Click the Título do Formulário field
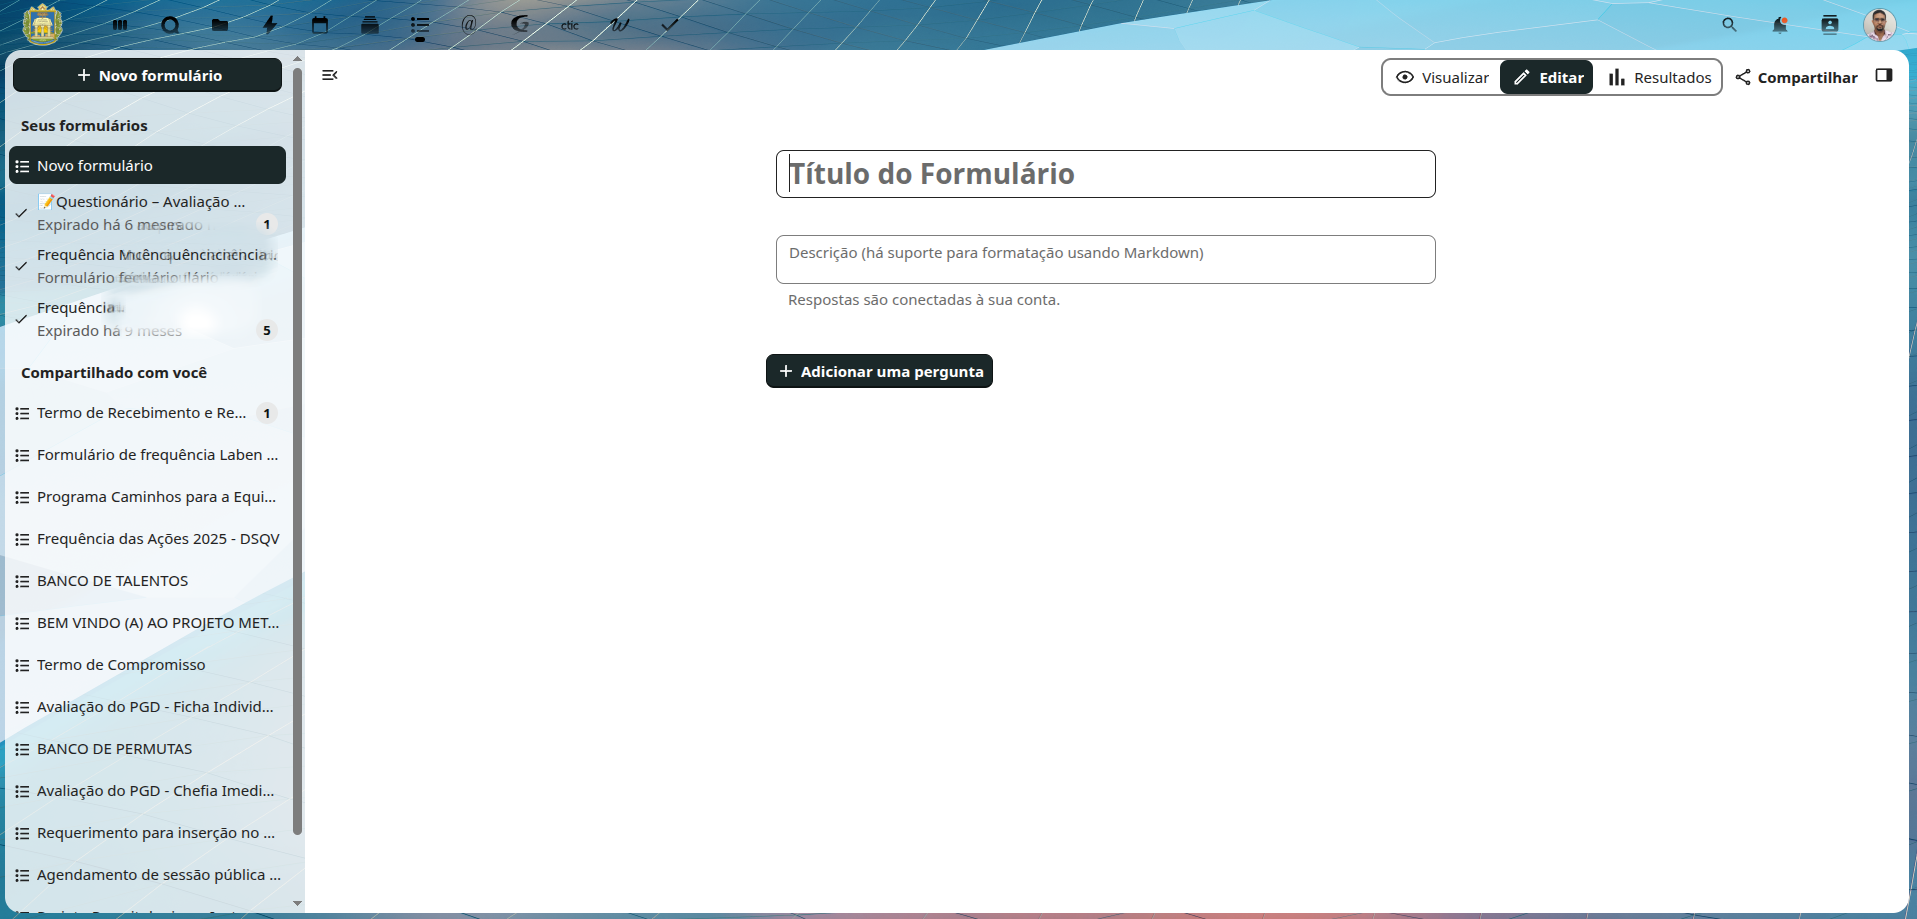The height and width of the screenshot is (919, 1917). pos(1105,174)
